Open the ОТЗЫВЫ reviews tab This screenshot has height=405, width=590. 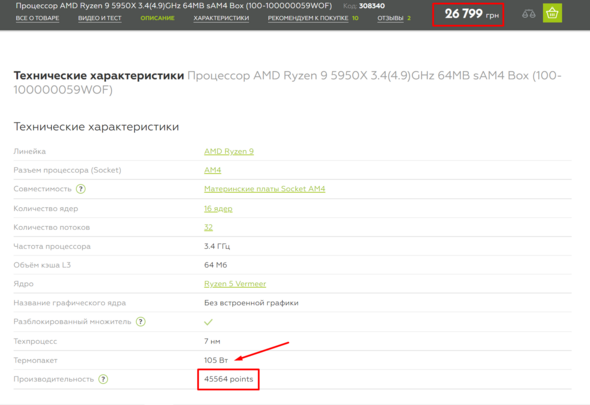click(390, 18)
